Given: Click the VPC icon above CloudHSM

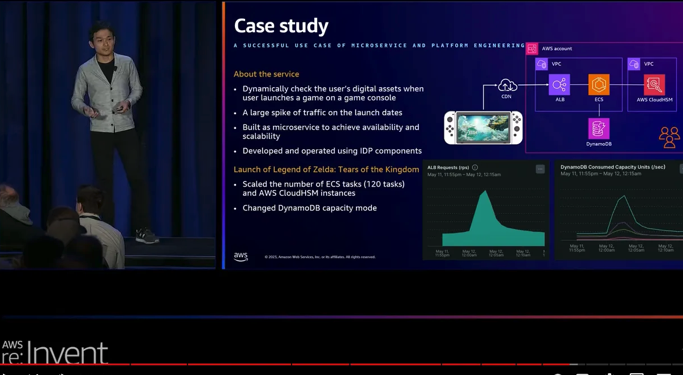Looking at the screenshot, I should pyautogui.click(x=634, y=64).
